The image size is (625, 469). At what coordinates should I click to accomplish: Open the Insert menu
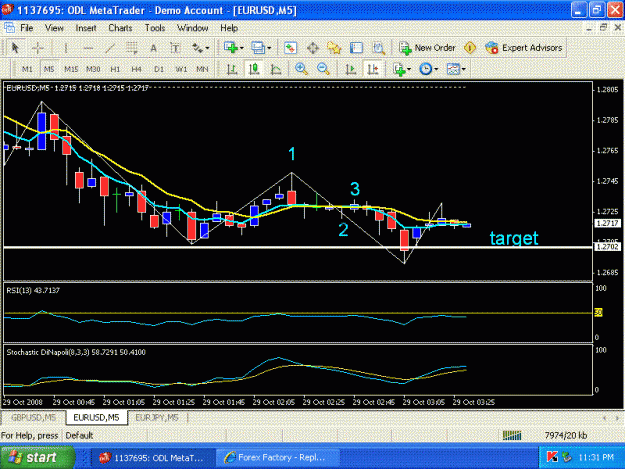(86, 28)
